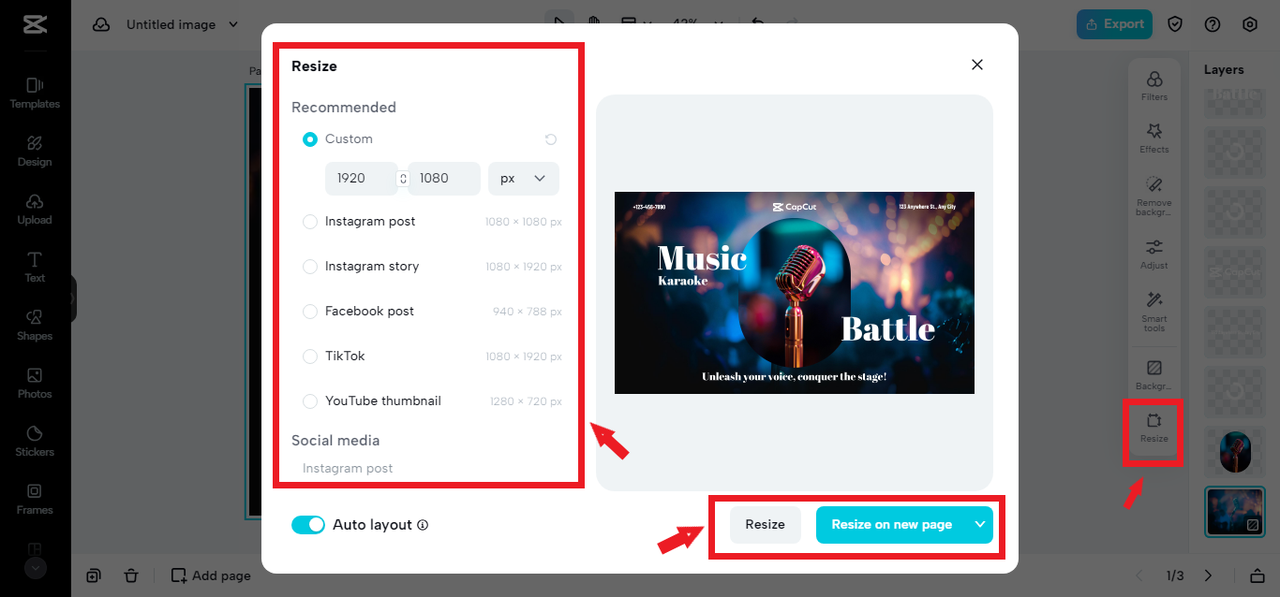Collapse the left sidebar using the chevron circle
The image size is (1280, 597).
click(x=35, y=568)
